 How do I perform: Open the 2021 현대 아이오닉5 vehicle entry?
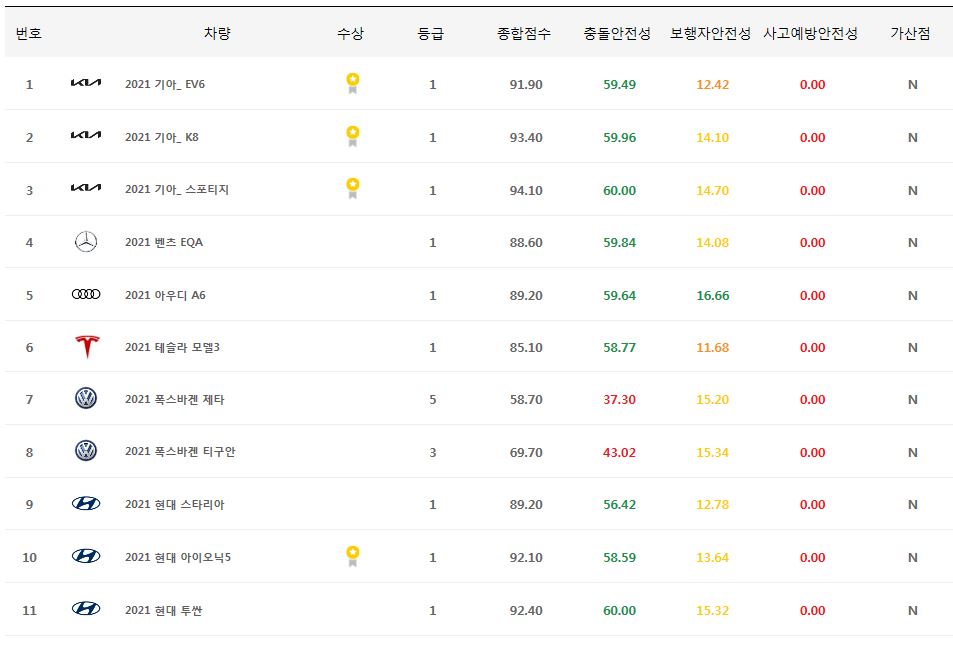(x=178, y=557)
